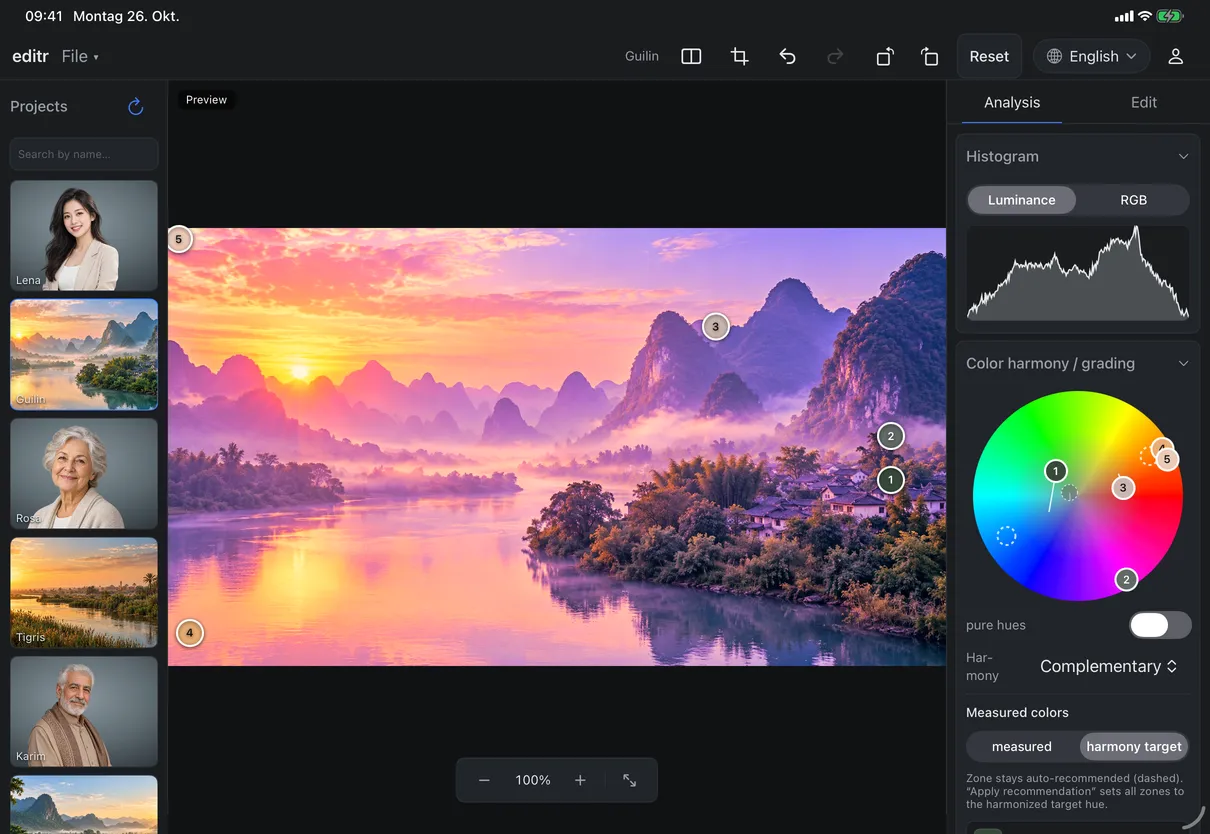
Task: Click sample marker 4 on the photo
Action: (189, 633)
